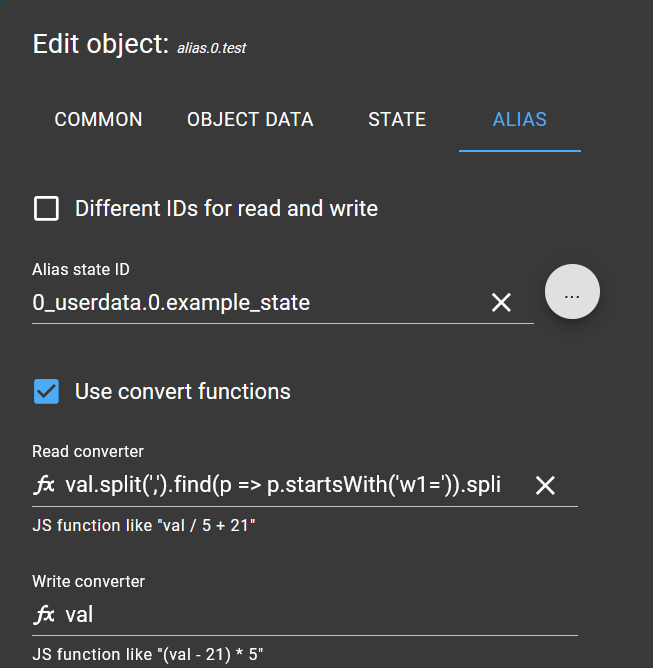Click fx icon beside Write converter

coord(44,615)
